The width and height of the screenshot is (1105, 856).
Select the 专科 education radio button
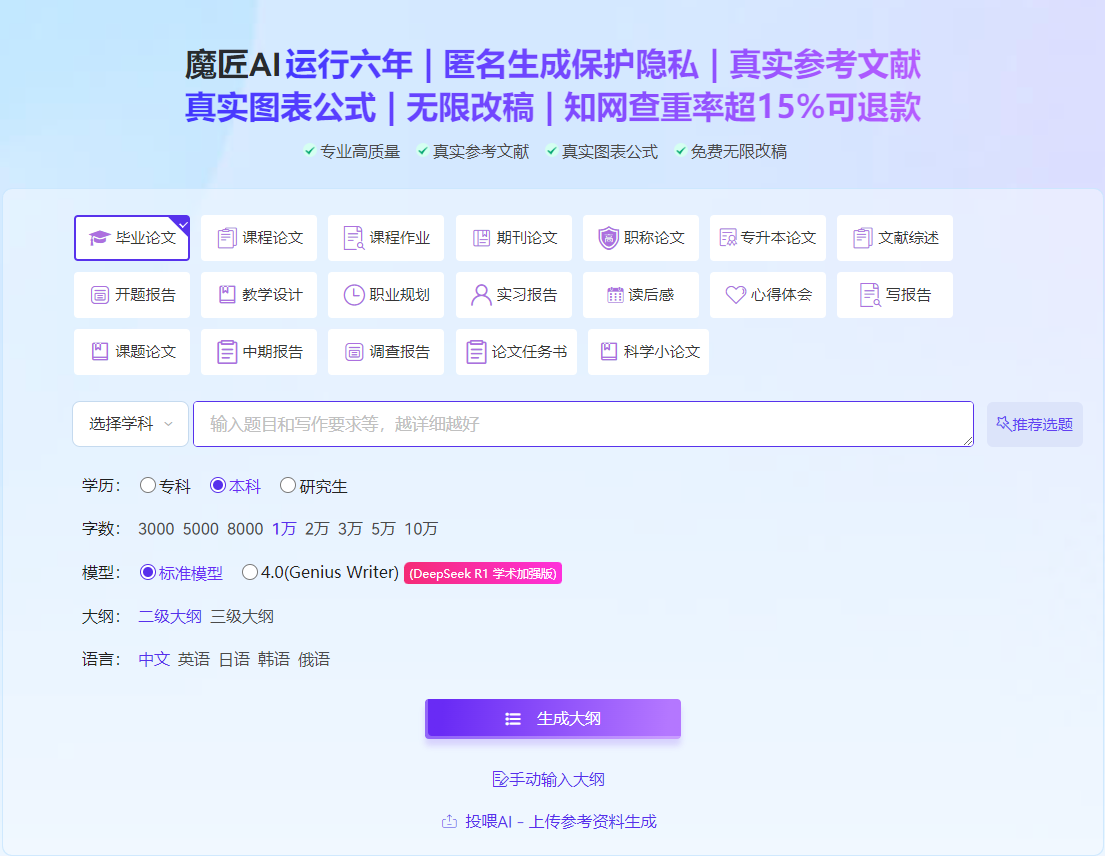pos(148,486)
